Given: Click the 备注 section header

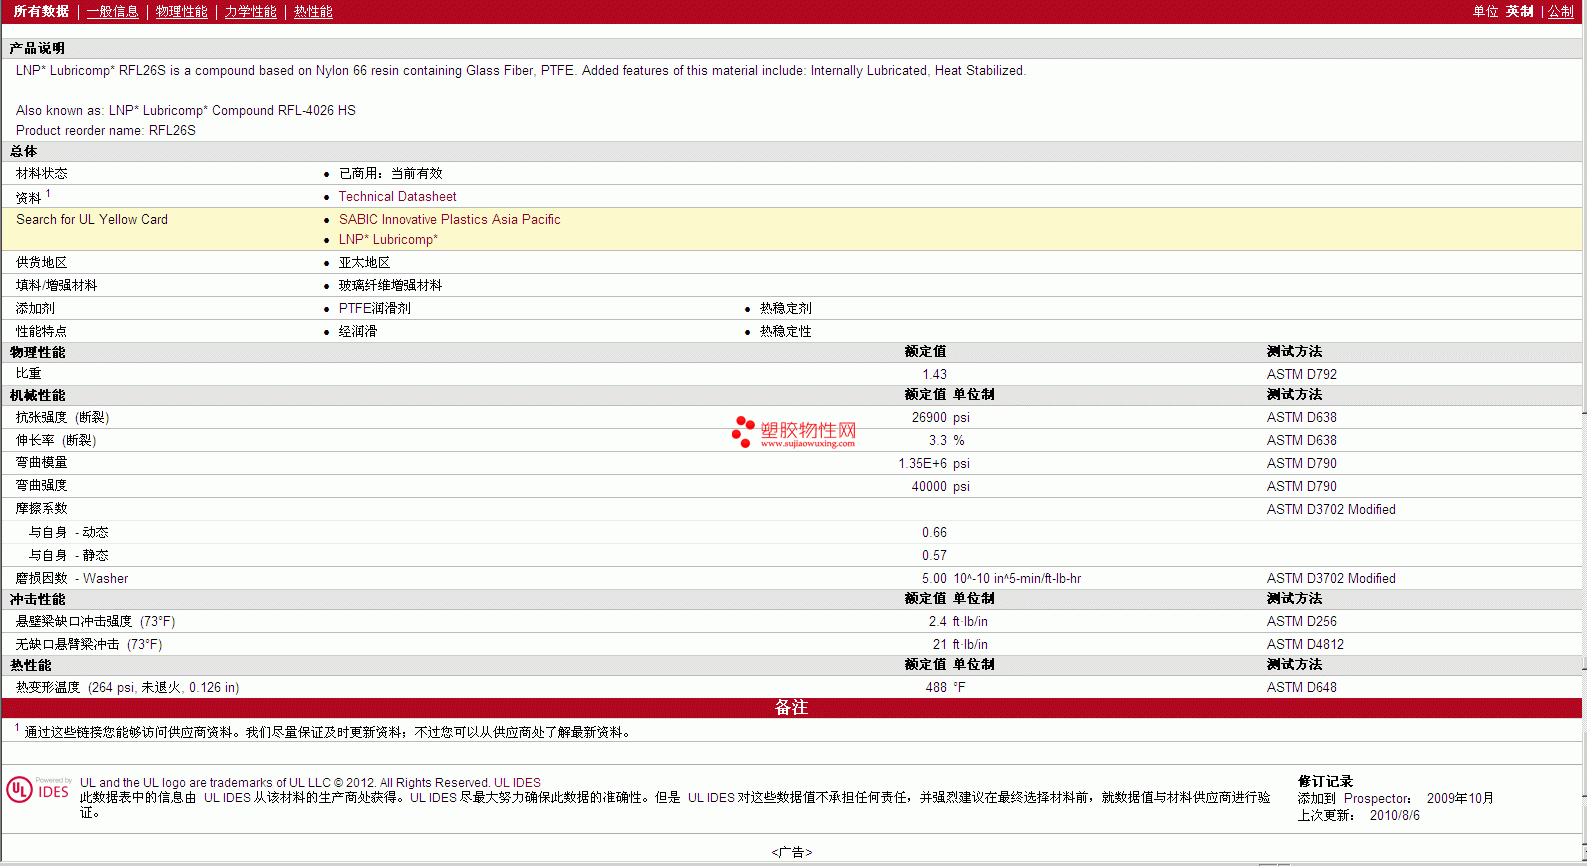Looking at the screenshot, I should coord(791,708).
